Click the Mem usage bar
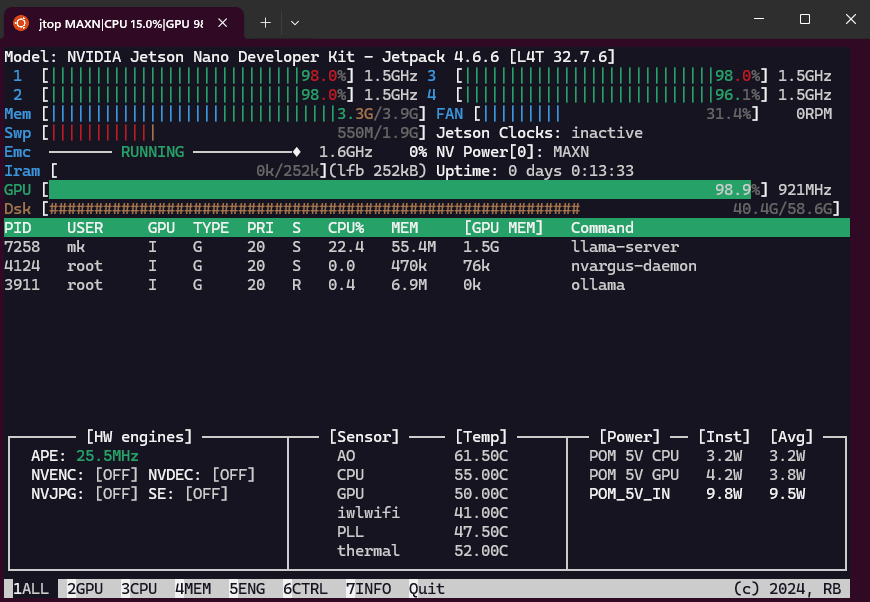 pos(234,114)
